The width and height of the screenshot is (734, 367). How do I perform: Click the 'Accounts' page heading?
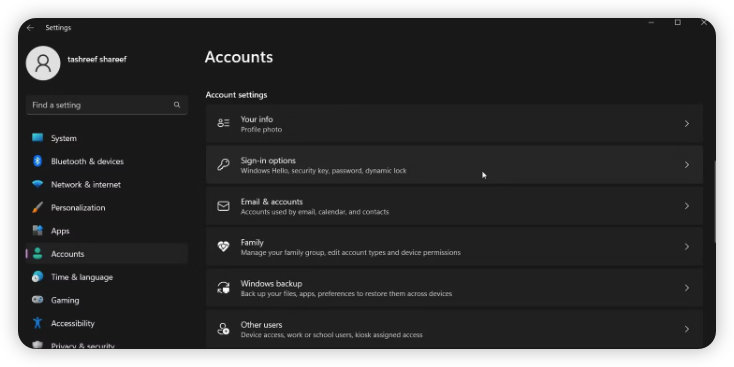(x=239, y=57)
